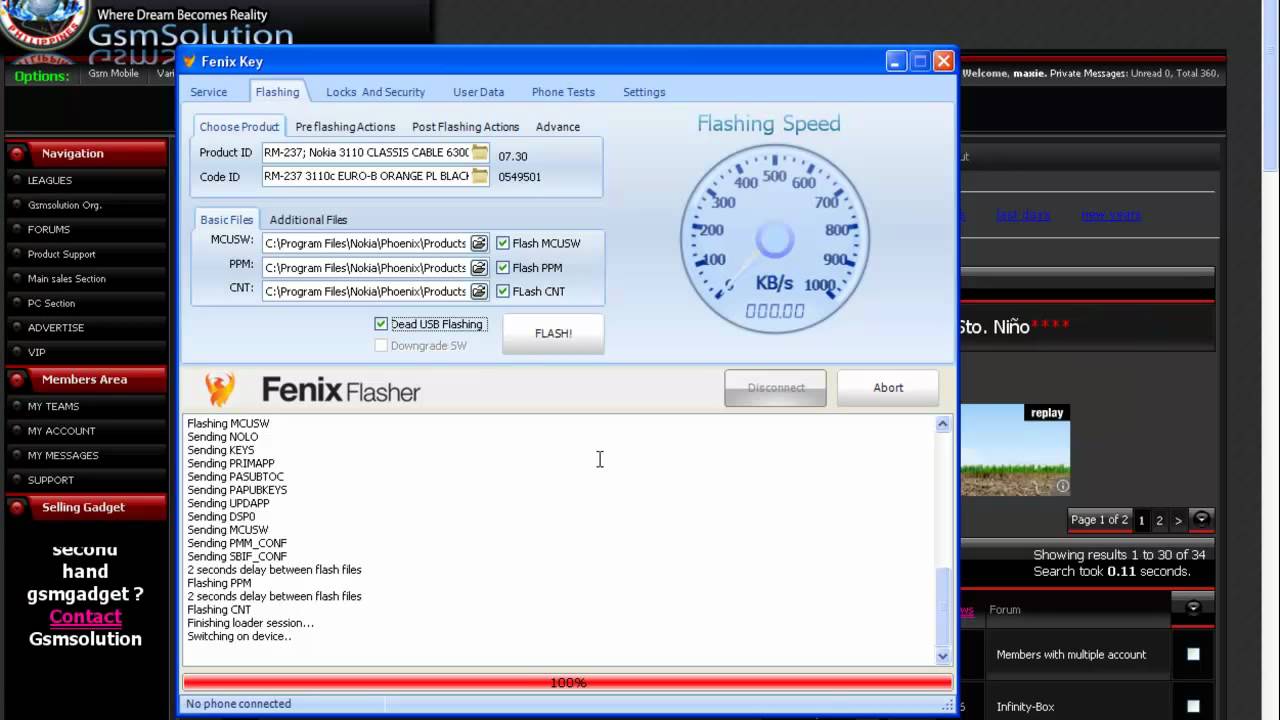This screenshot has height=720, width=1280.
Task: Select the Phone Tests tab
Action: tap(563, 92)
